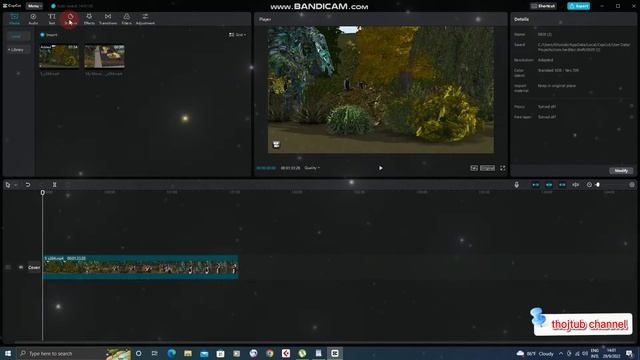Toggle the first teal magnet snapping icon
640x360 pixels.
coord(536,185)
